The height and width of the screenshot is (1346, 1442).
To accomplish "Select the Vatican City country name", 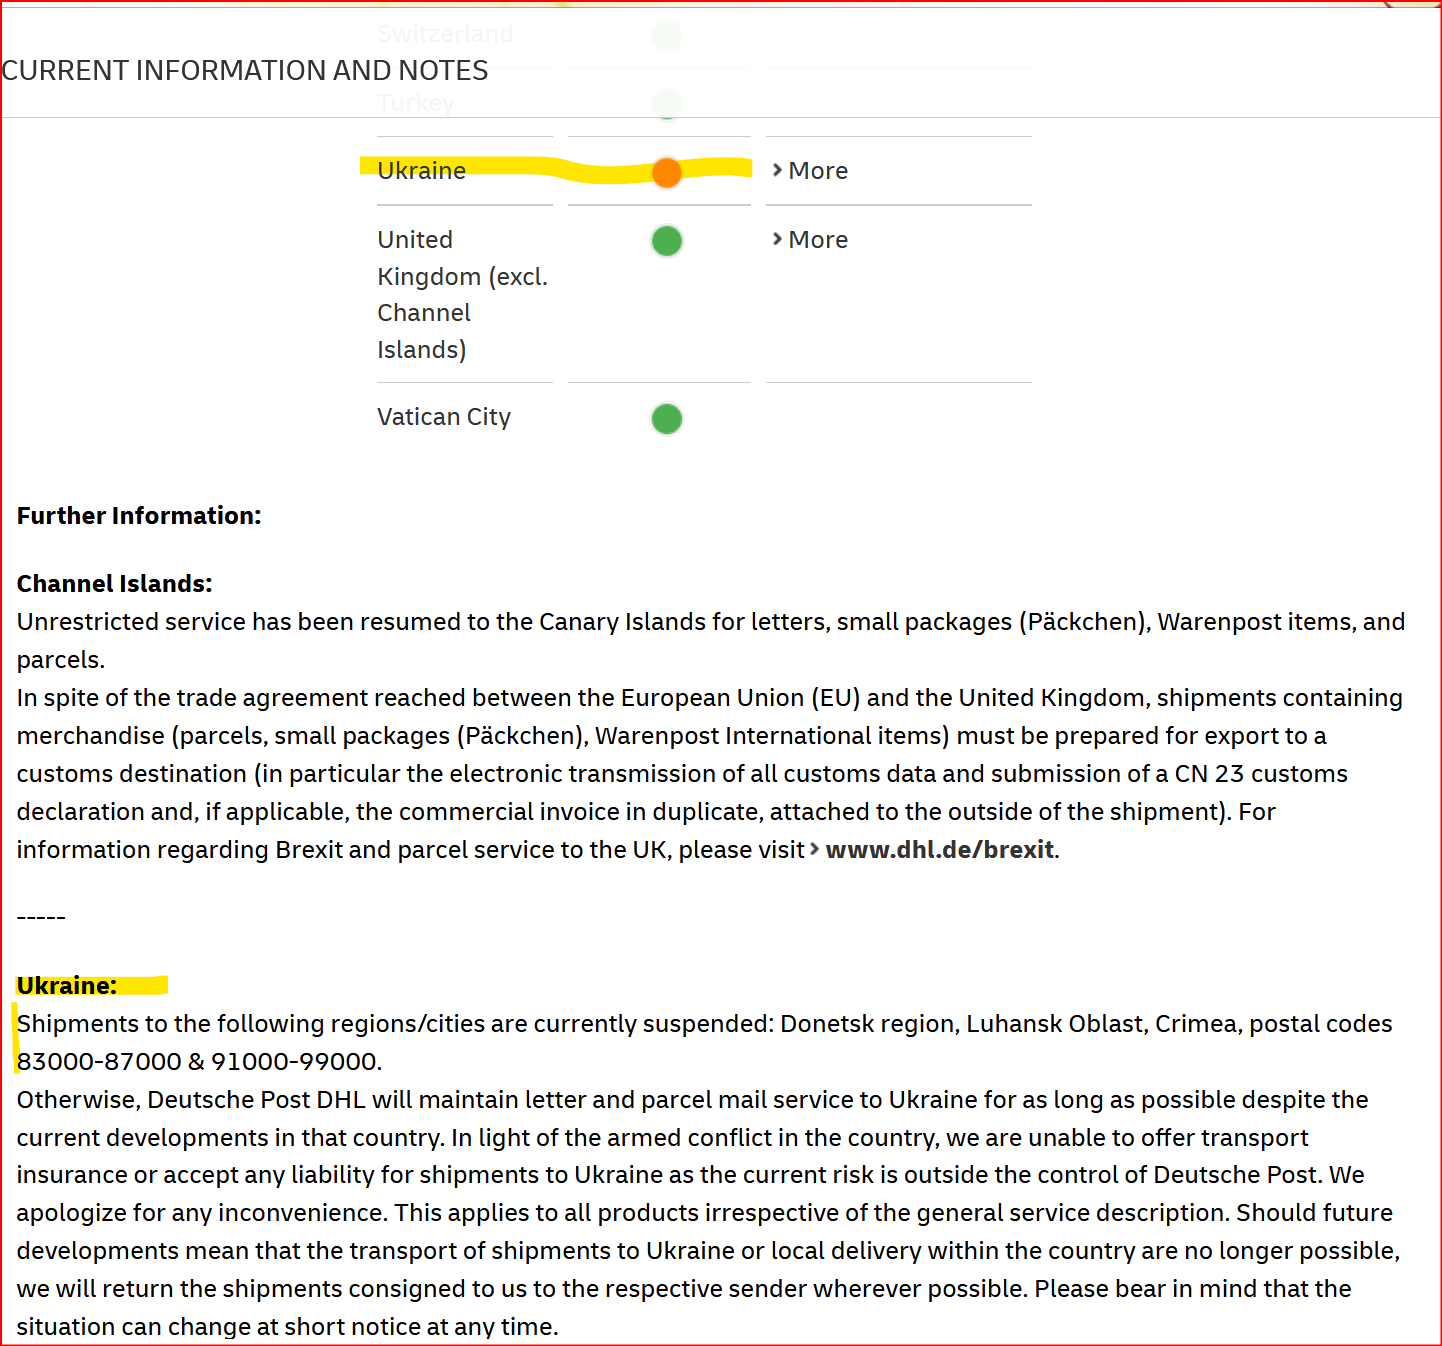I will [x=444, y=417].
